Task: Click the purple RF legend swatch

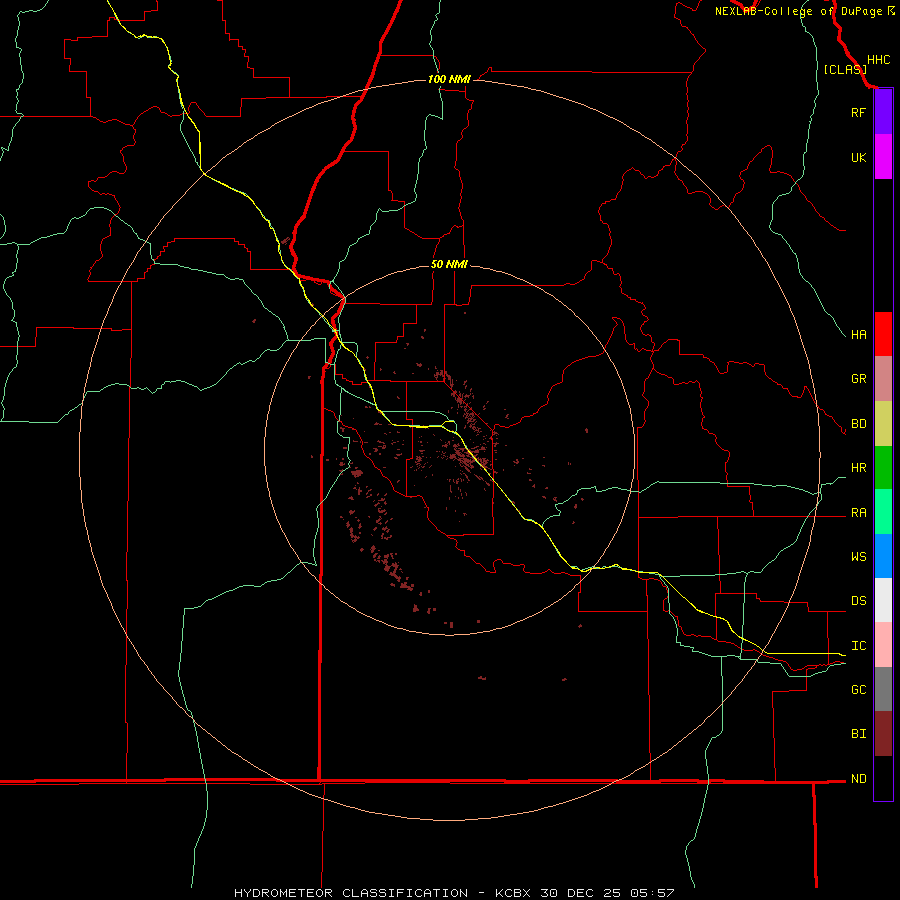Action: (883, 112)
